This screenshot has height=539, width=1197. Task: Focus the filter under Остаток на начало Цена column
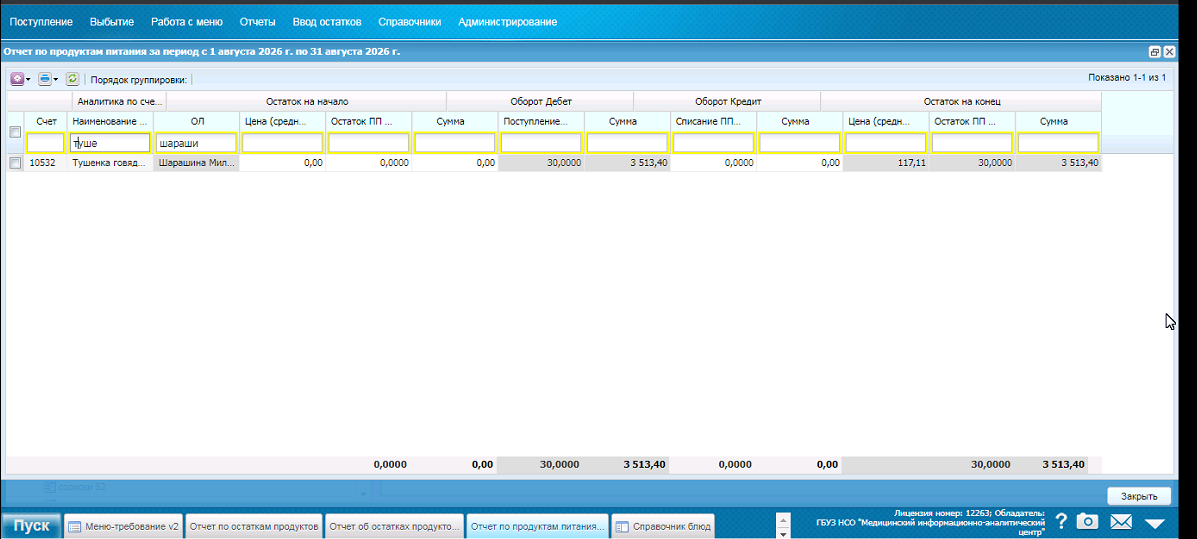(x=282, y=143)
